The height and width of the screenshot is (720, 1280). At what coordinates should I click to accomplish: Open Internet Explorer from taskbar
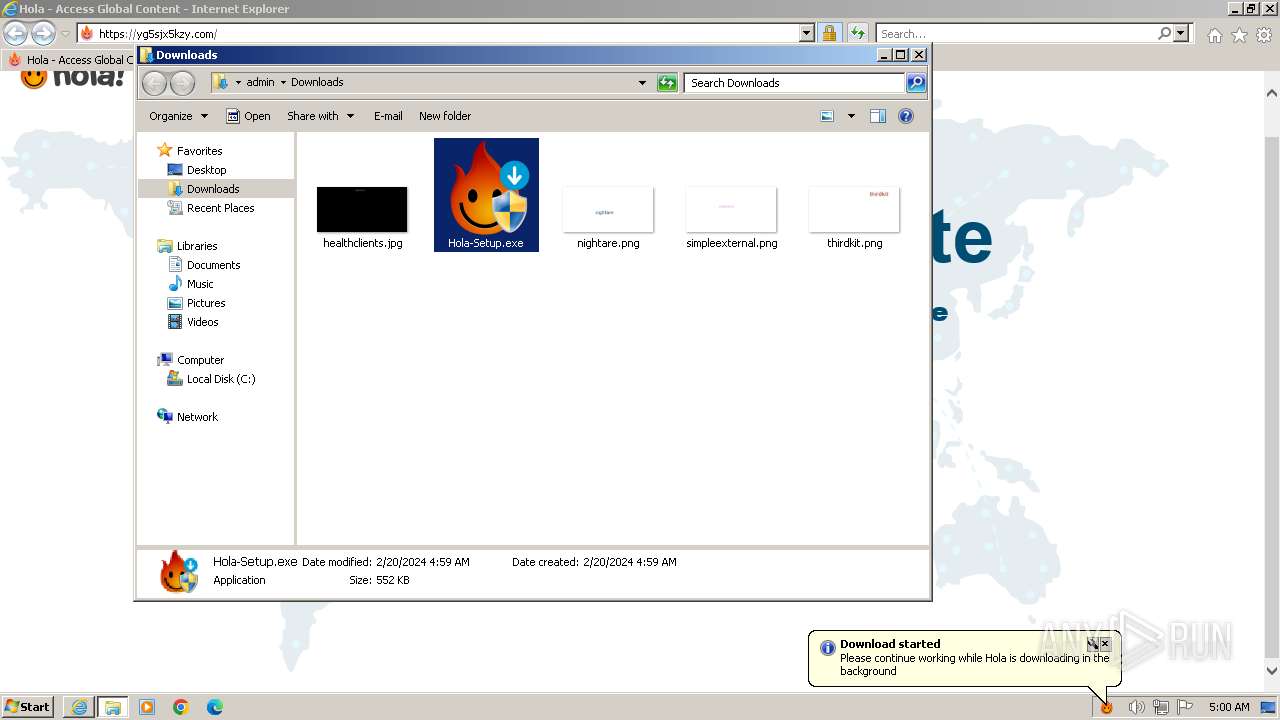79,707
